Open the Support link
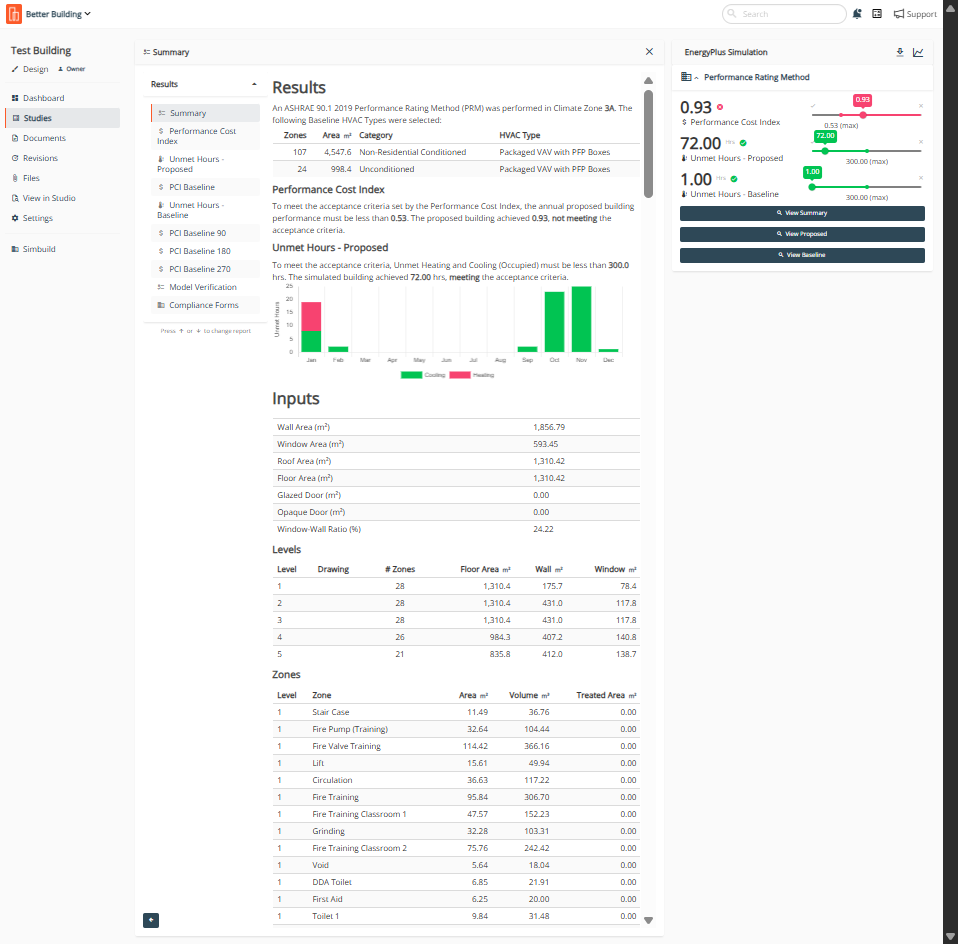The height and width of the screenshot is (944, 958). pyautogui.click(x=915, y=14)
